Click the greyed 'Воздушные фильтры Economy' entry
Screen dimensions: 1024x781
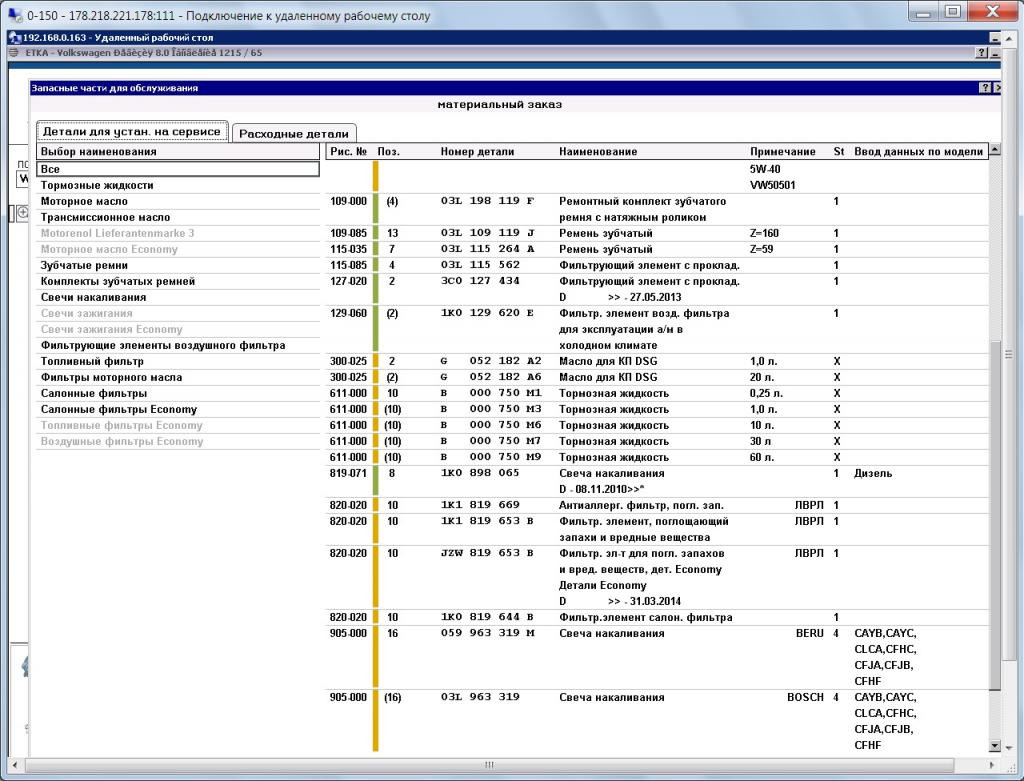click(x=178, y=441)
